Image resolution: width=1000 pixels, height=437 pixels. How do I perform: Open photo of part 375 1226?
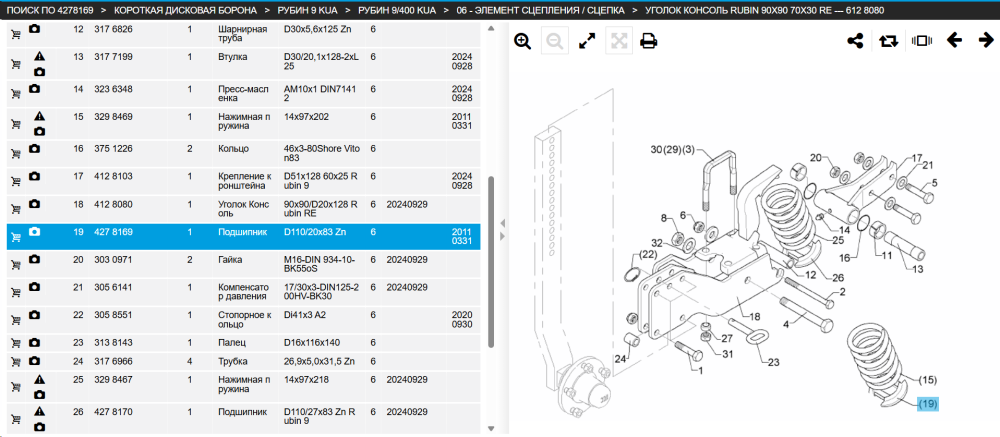click(x=34, y=149)
